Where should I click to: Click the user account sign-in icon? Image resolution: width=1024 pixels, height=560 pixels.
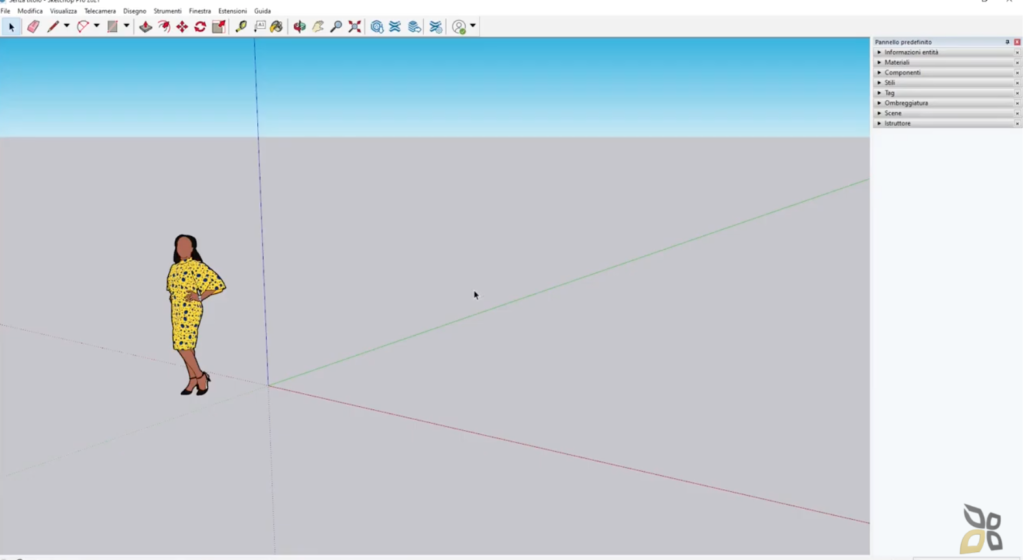459,27
